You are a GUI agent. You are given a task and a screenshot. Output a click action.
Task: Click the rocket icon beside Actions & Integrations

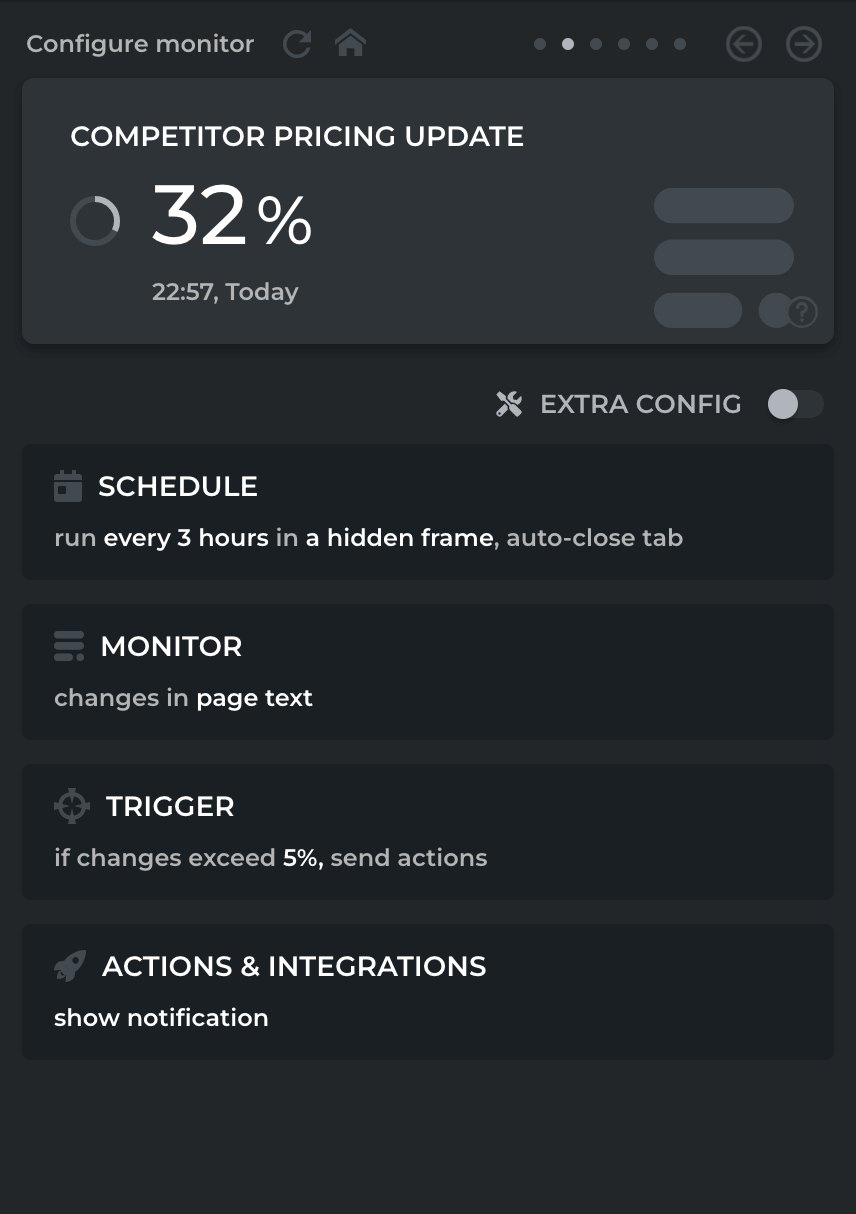[x=70, y=966]
